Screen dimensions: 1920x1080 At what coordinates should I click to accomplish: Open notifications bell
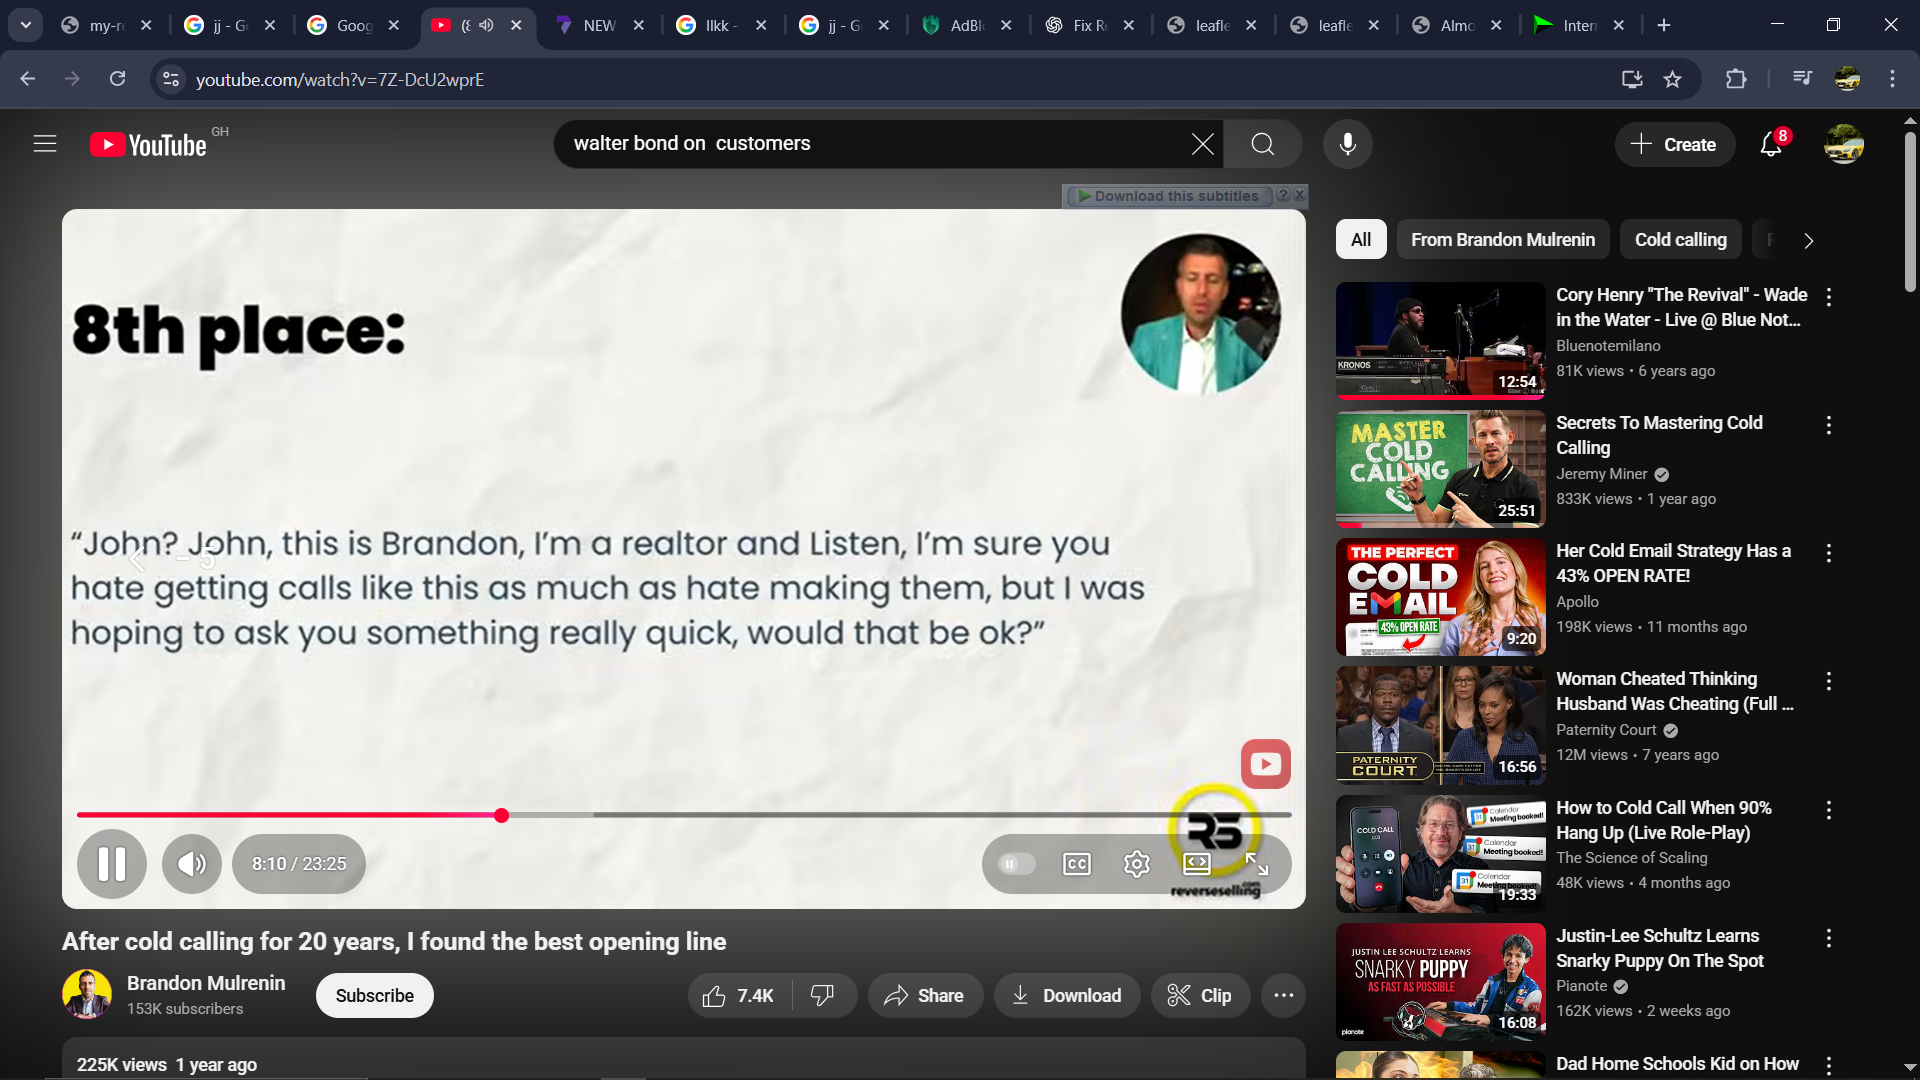point(1771,145)
